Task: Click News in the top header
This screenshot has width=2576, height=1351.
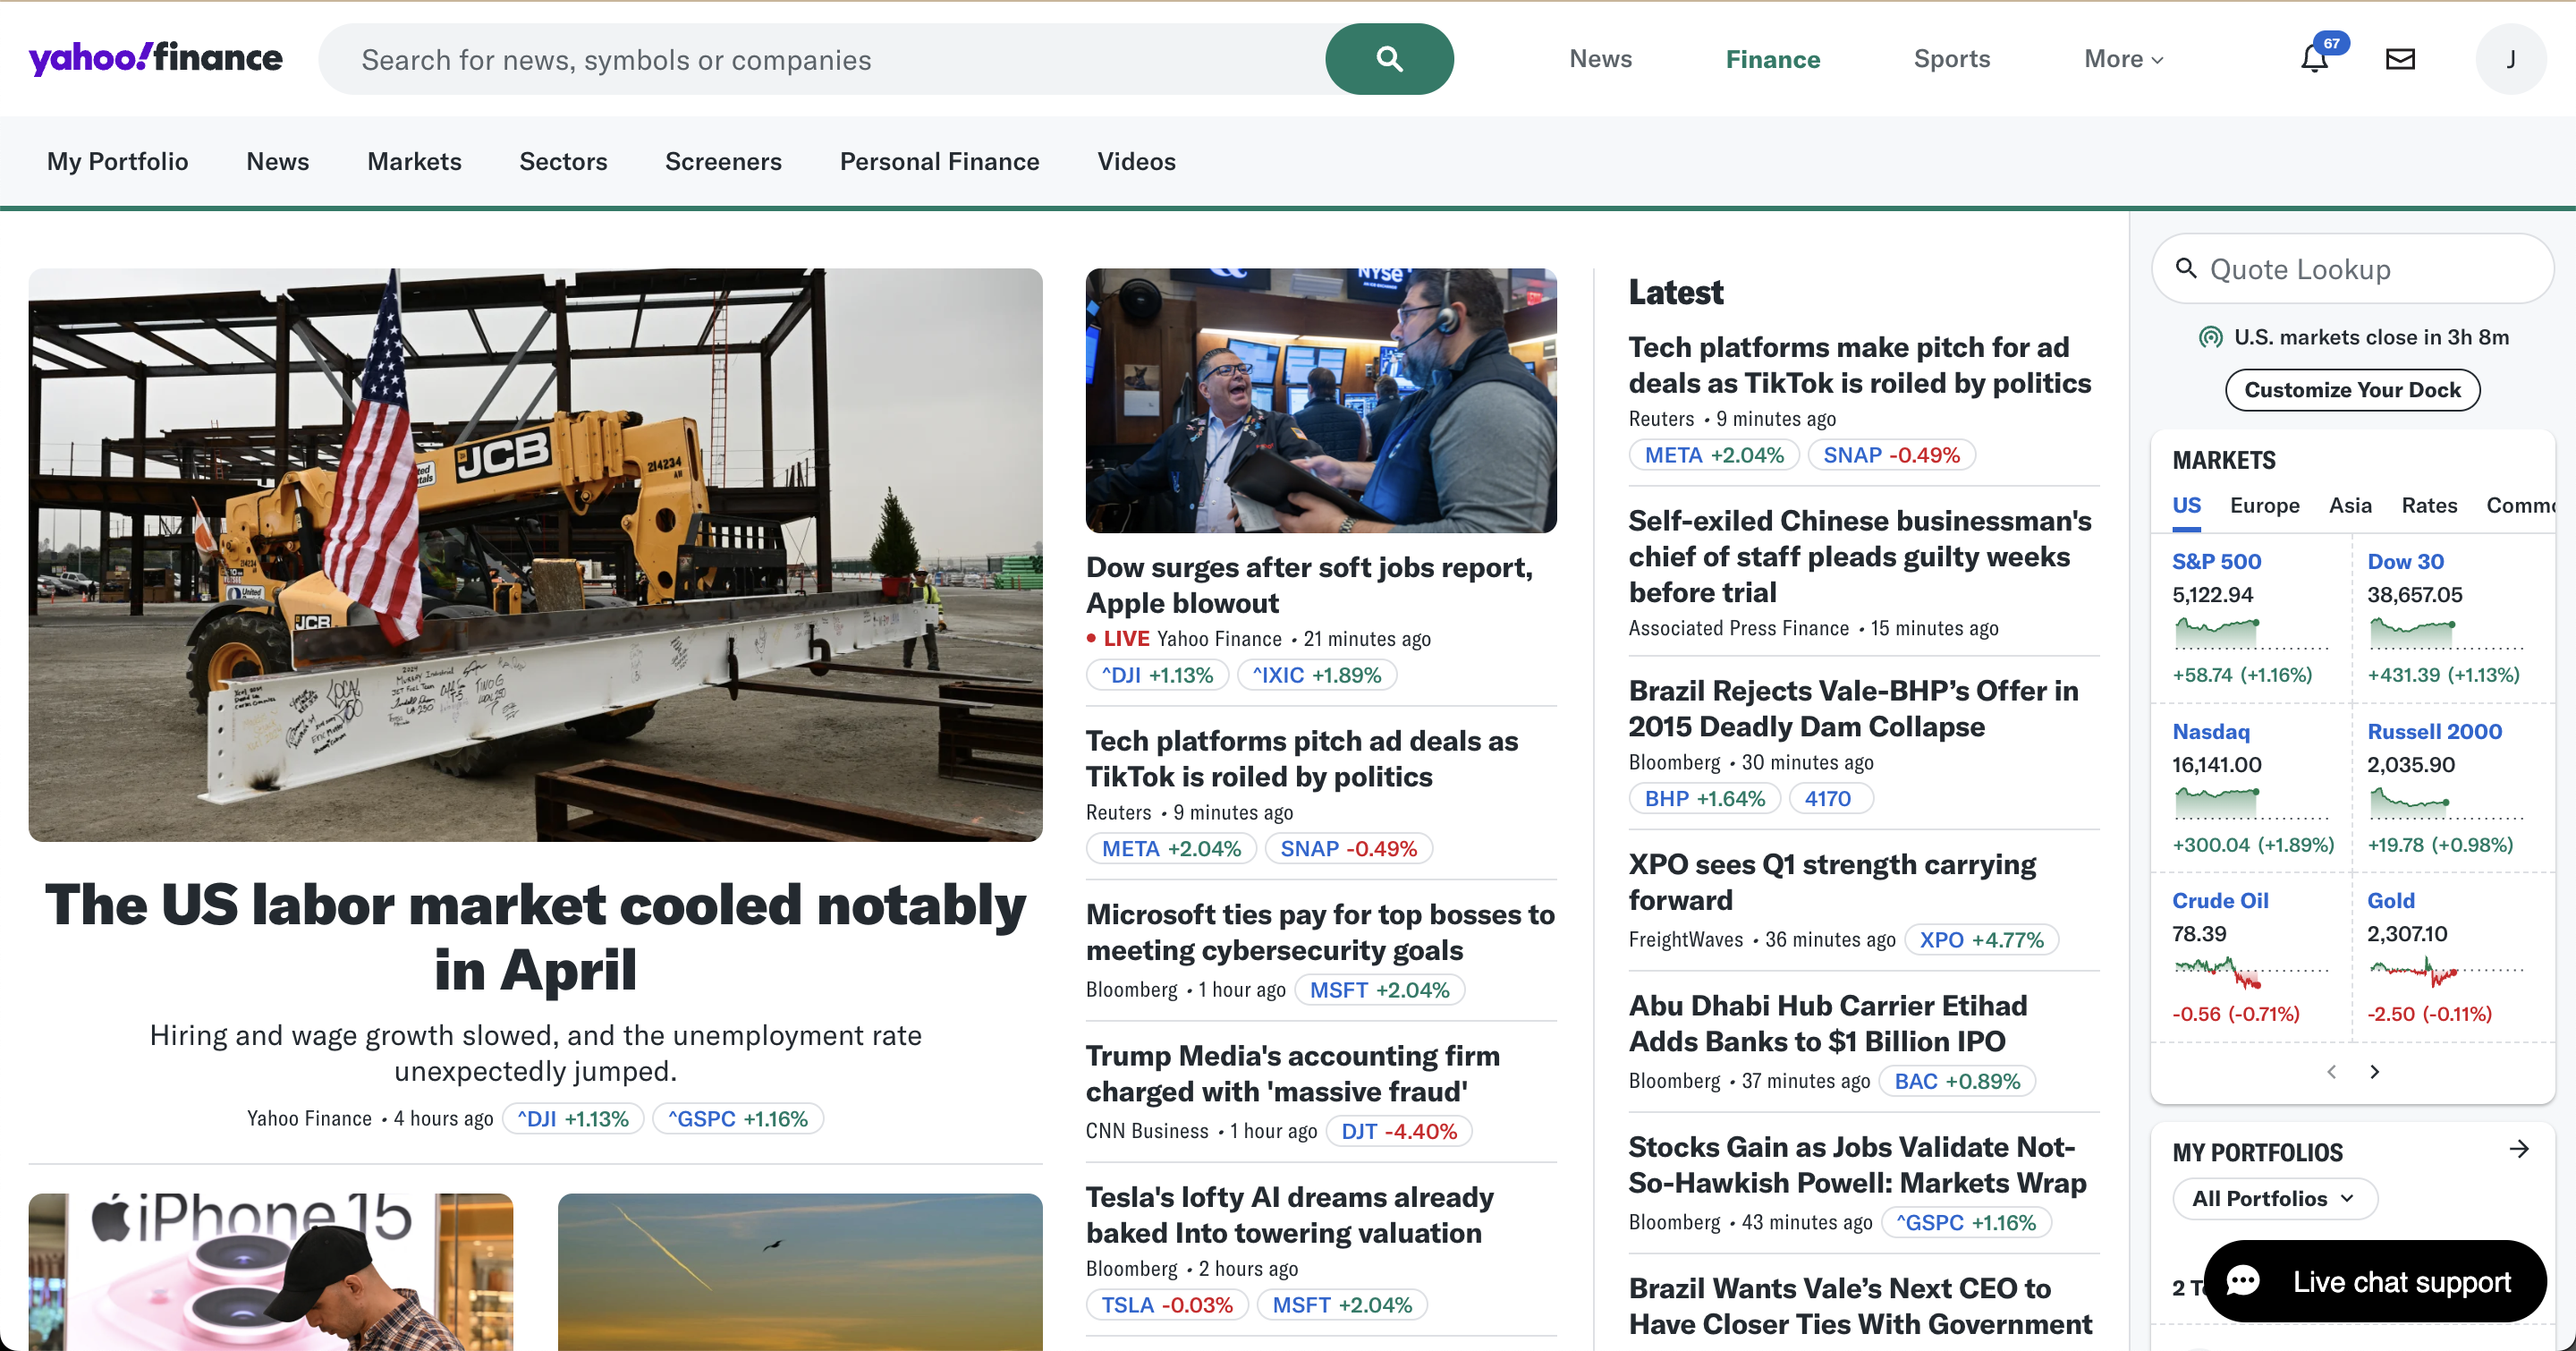Action: (1600, 59)
